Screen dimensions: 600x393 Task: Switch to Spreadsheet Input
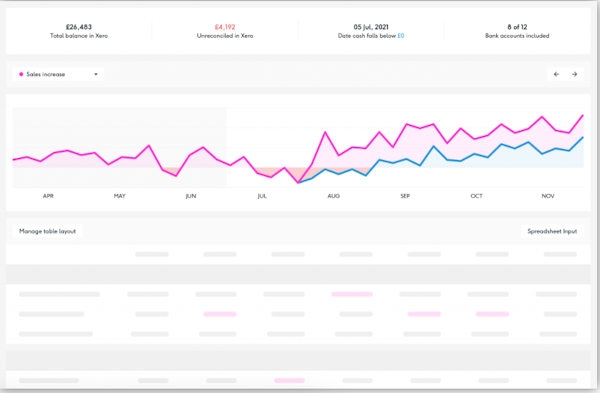(552, 231)
